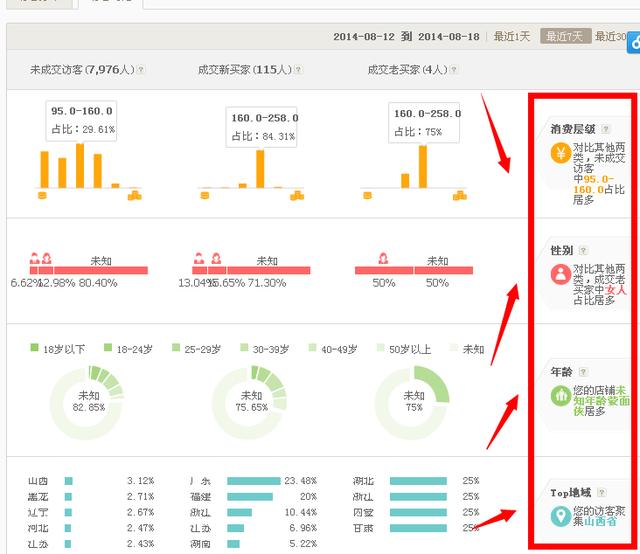Viewport: 640px width, 554px height.
Task: Click tallest bar in 成交新买家 price chart
Action: (x=260, y=168)
